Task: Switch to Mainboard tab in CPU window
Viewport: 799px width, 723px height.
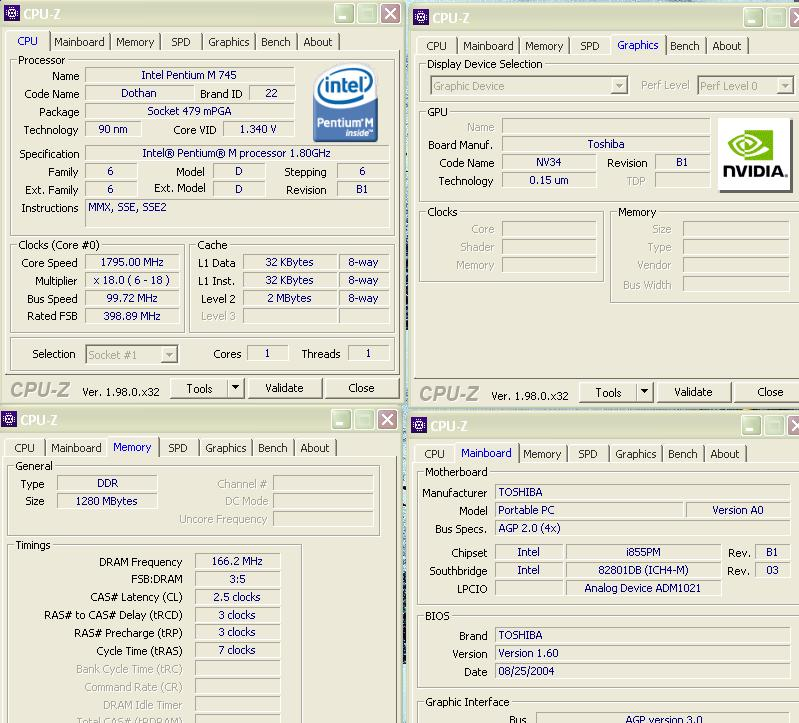Action: click(x=79, y=42)
